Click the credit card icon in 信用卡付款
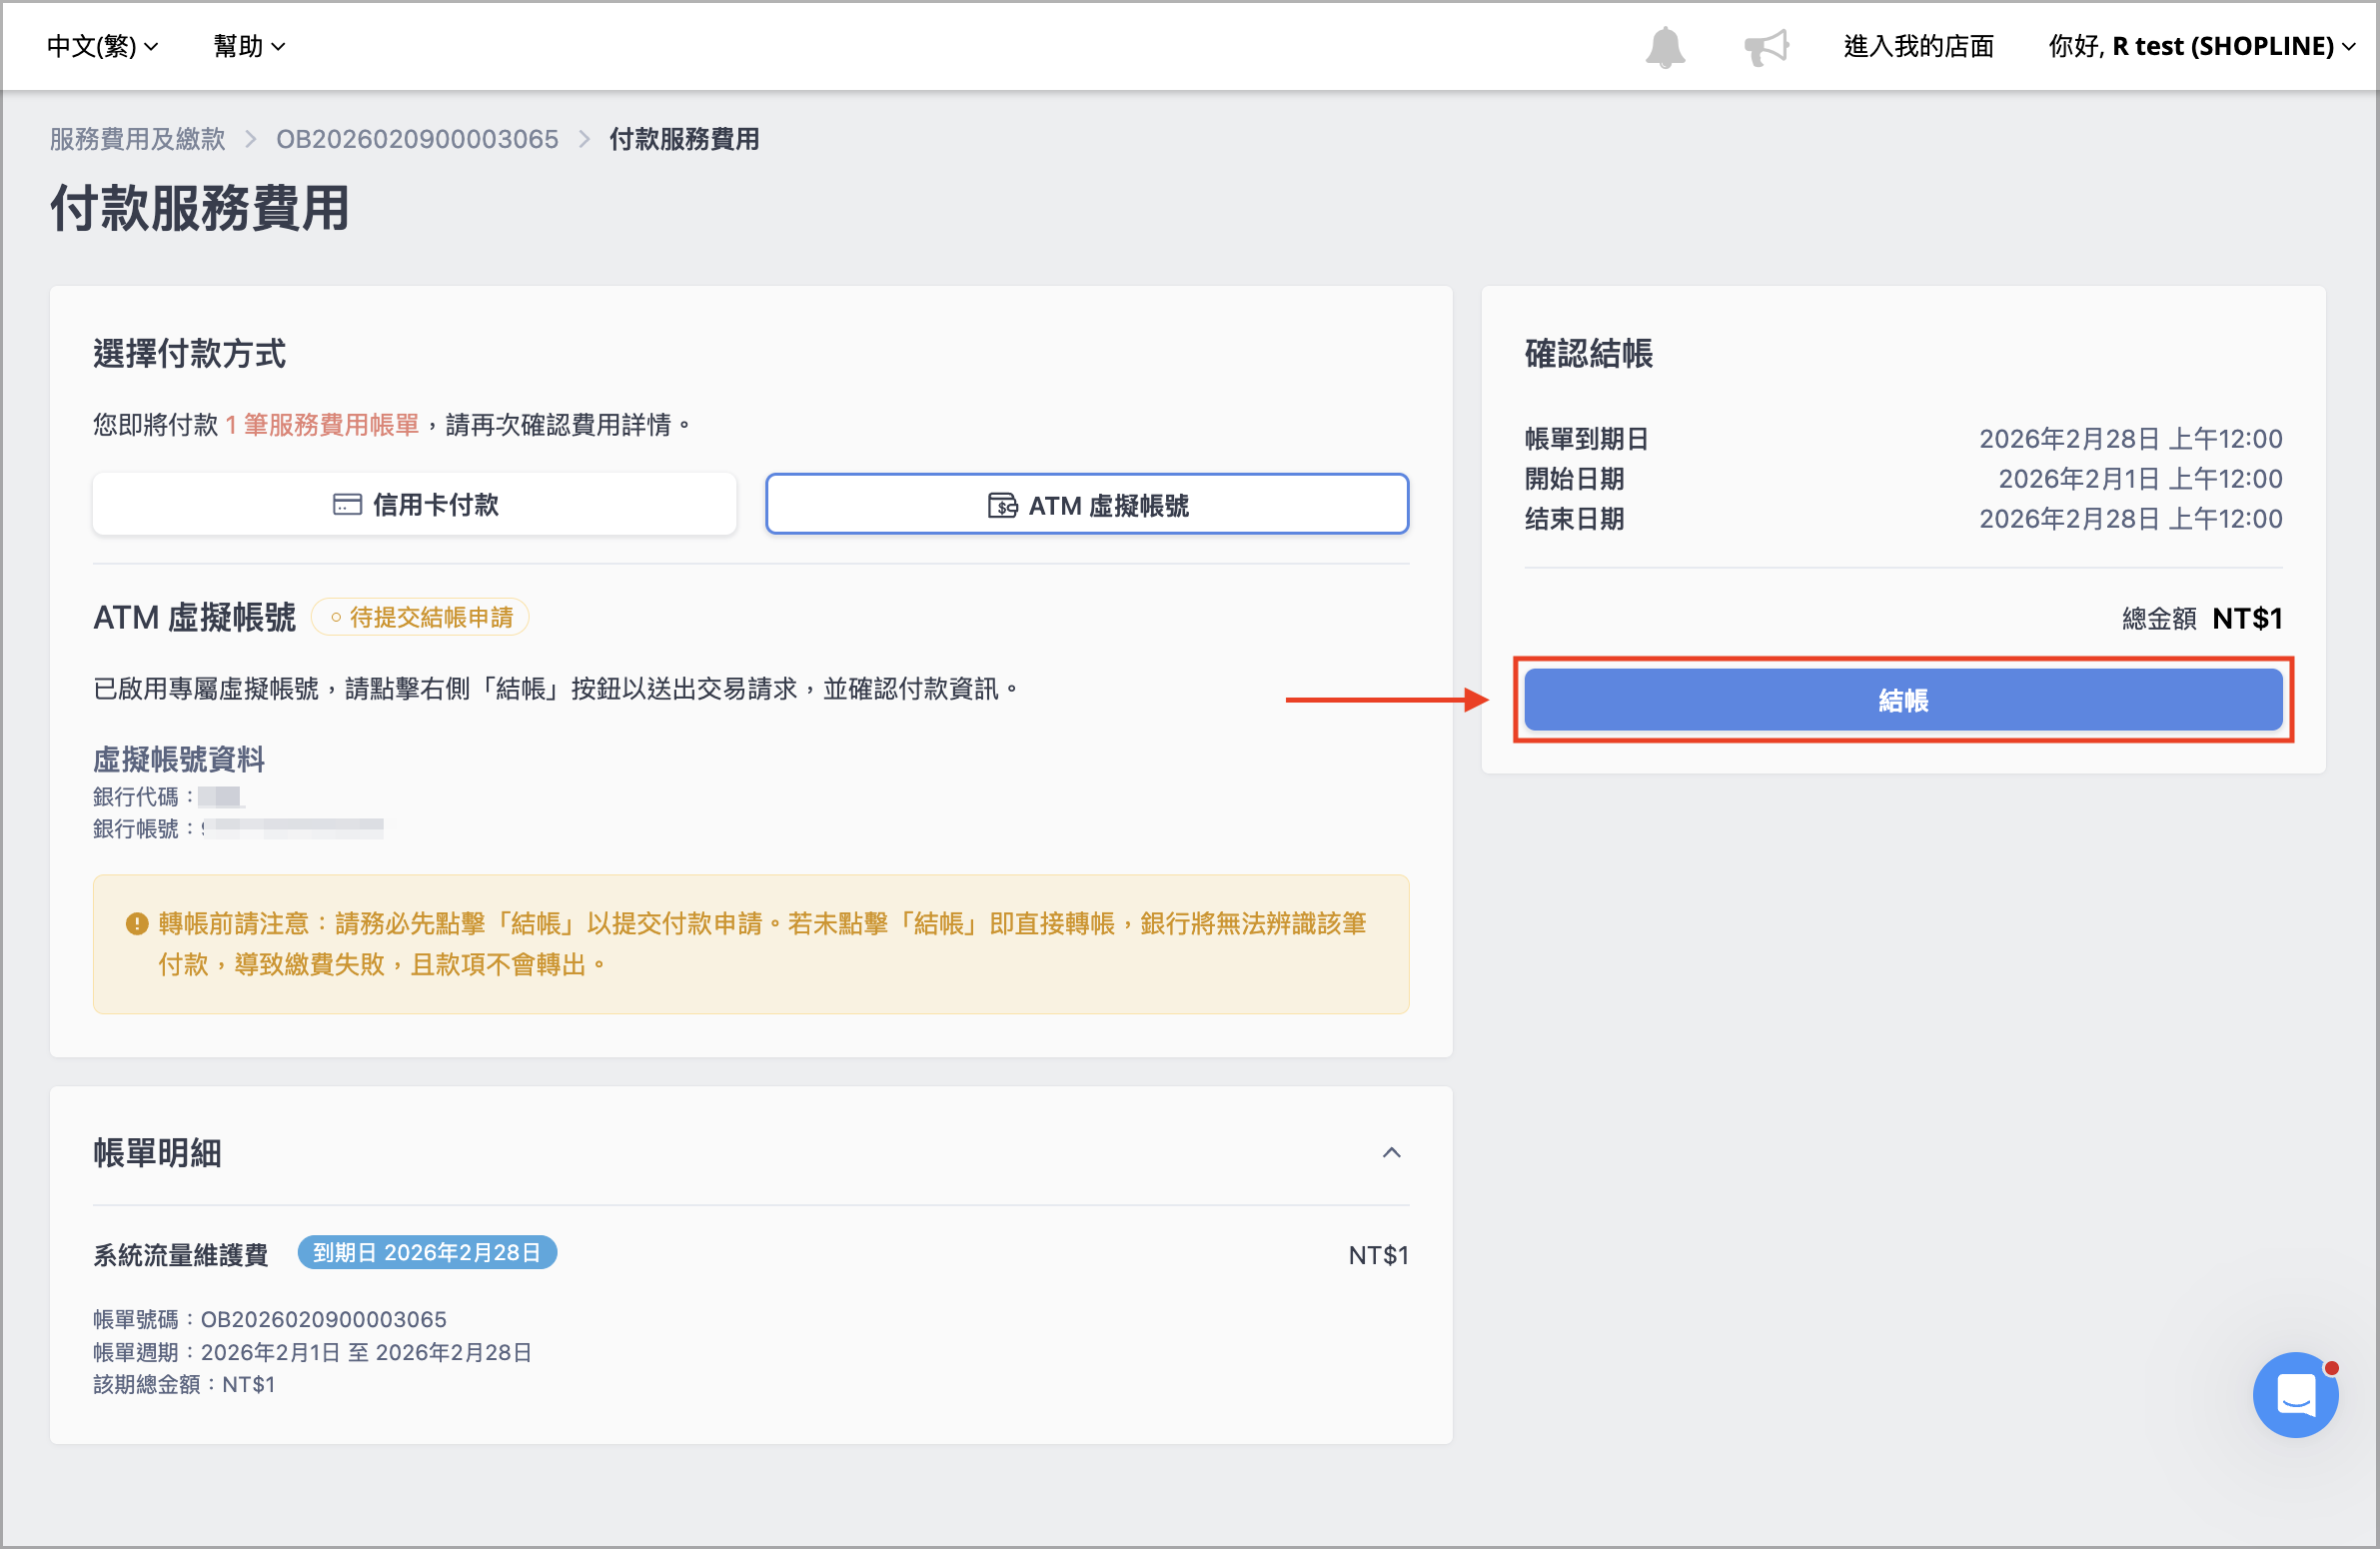 coord(347,505)
